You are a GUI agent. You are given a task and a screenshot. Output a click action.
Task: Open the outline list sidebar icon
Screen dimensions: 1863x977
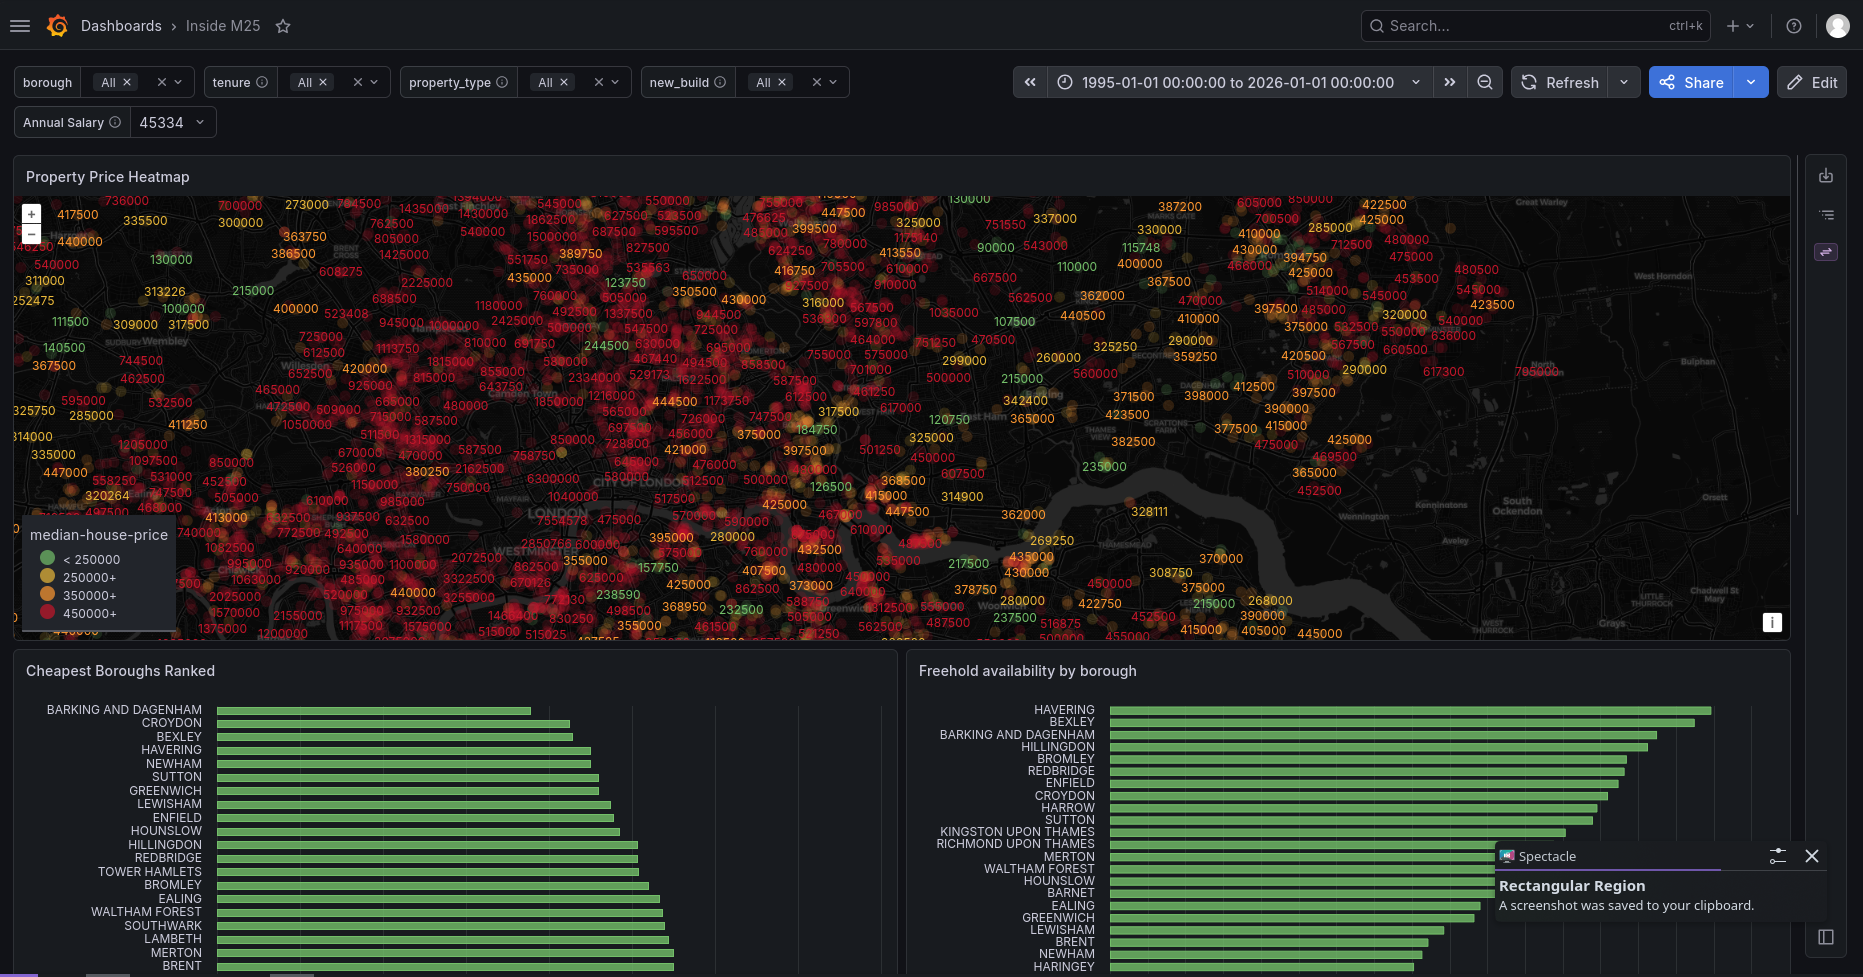click(1826, 215)
